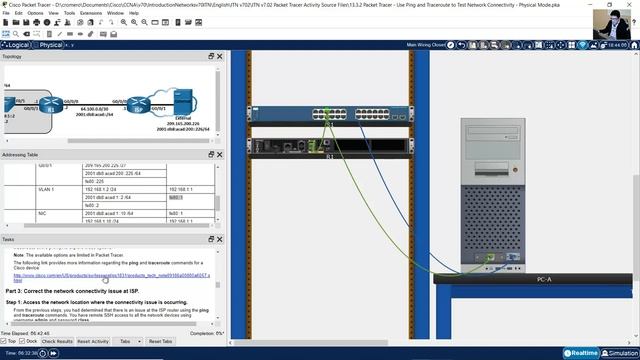Screen dimensions: 640x360
Task: Print the workspace using printer icon
Action: click(x=37, y=22)
